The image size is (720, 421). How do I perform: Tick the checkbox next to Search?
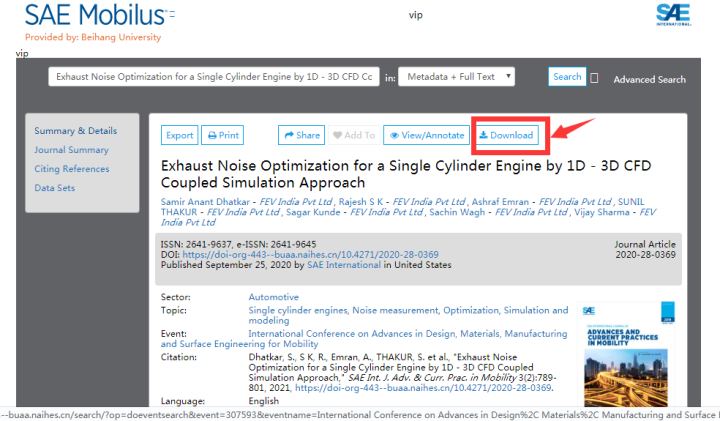[x=594, y=78]
